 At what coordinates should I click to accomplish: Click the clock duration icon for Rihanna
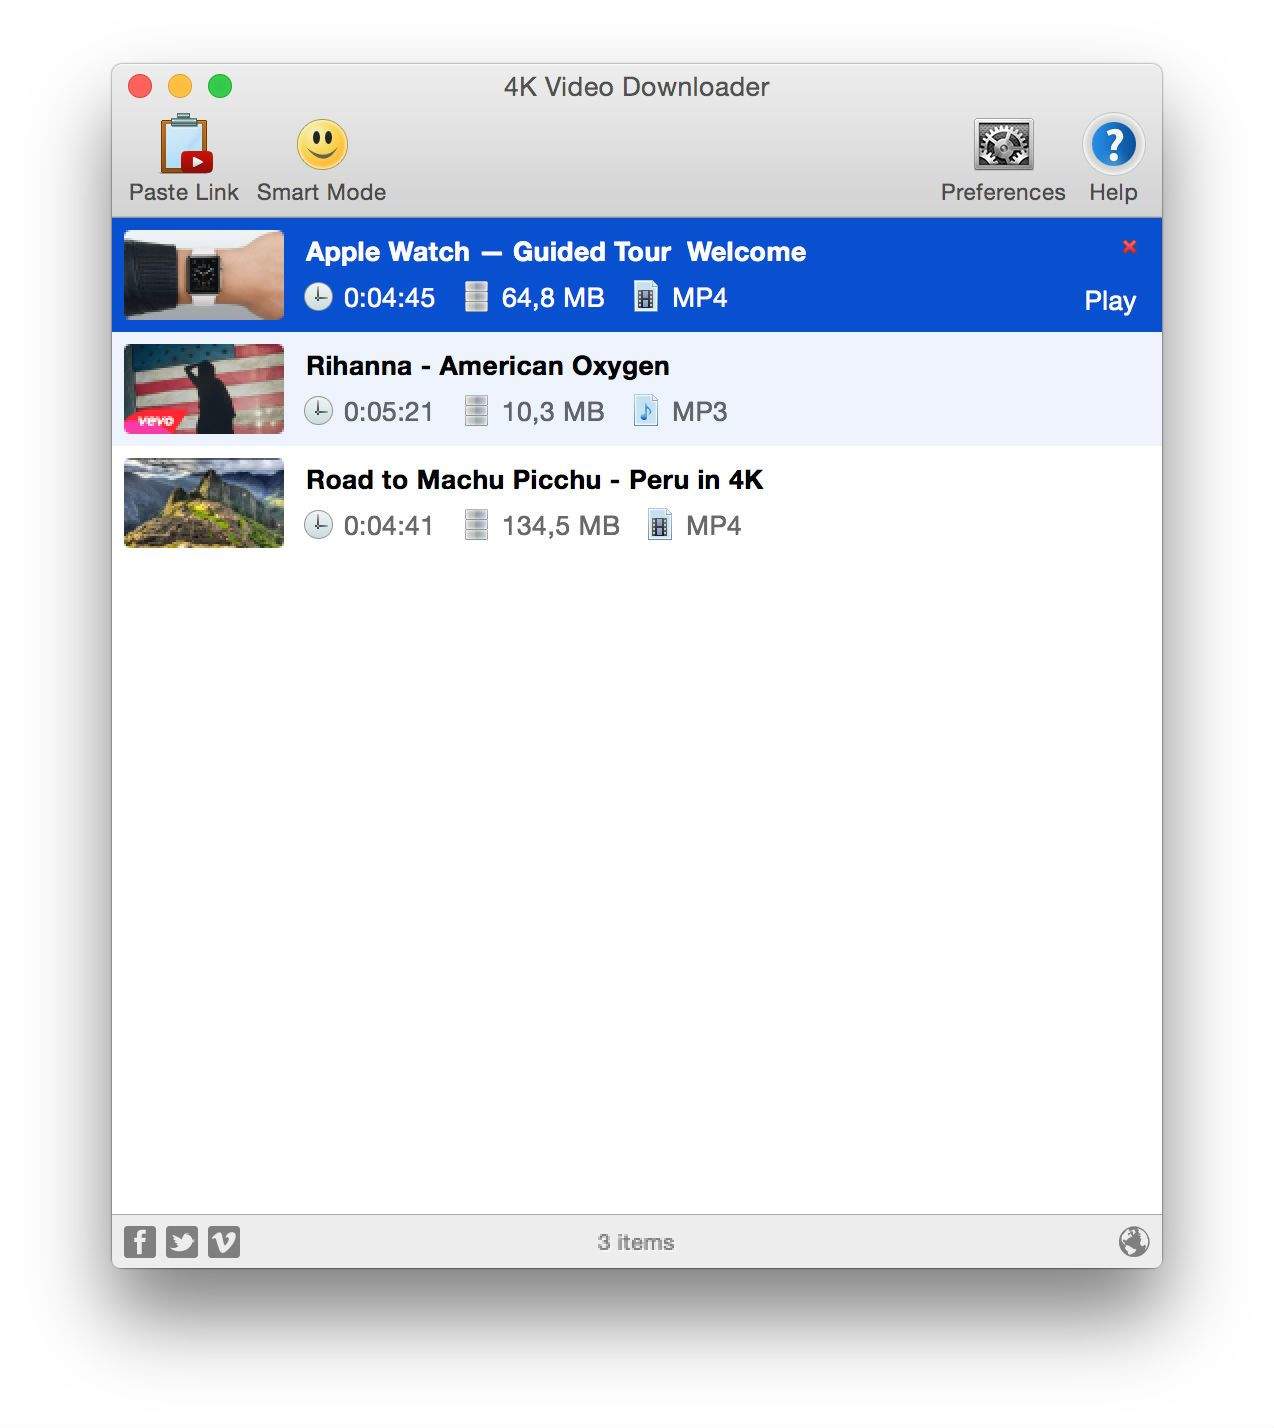pyautogui.click(x=318, y=411)
